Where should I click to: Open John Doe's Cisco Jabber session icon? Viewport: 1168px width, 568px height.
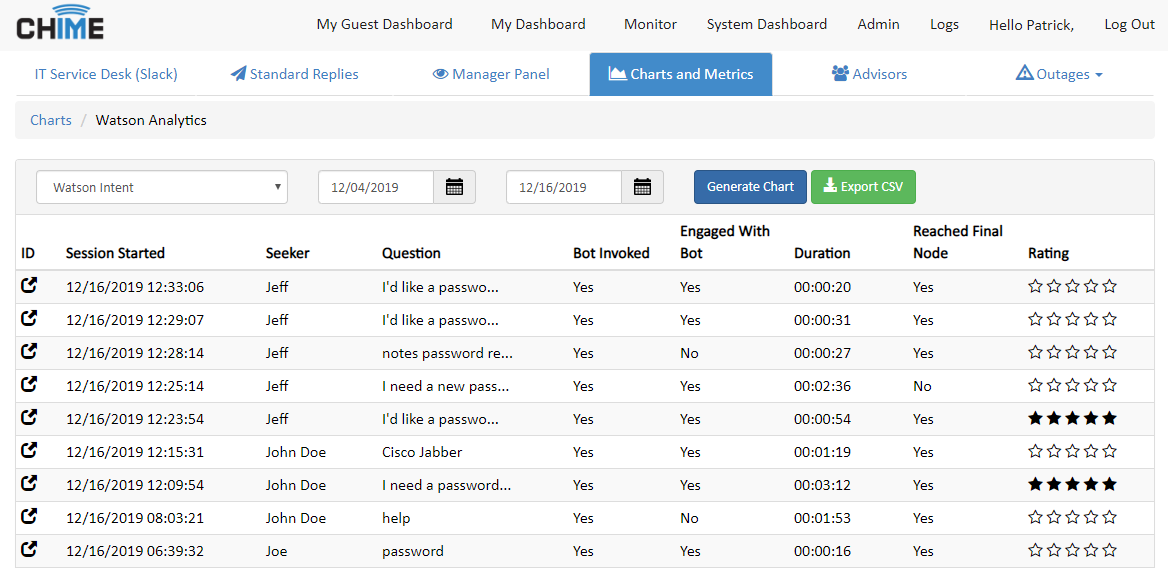29,451
